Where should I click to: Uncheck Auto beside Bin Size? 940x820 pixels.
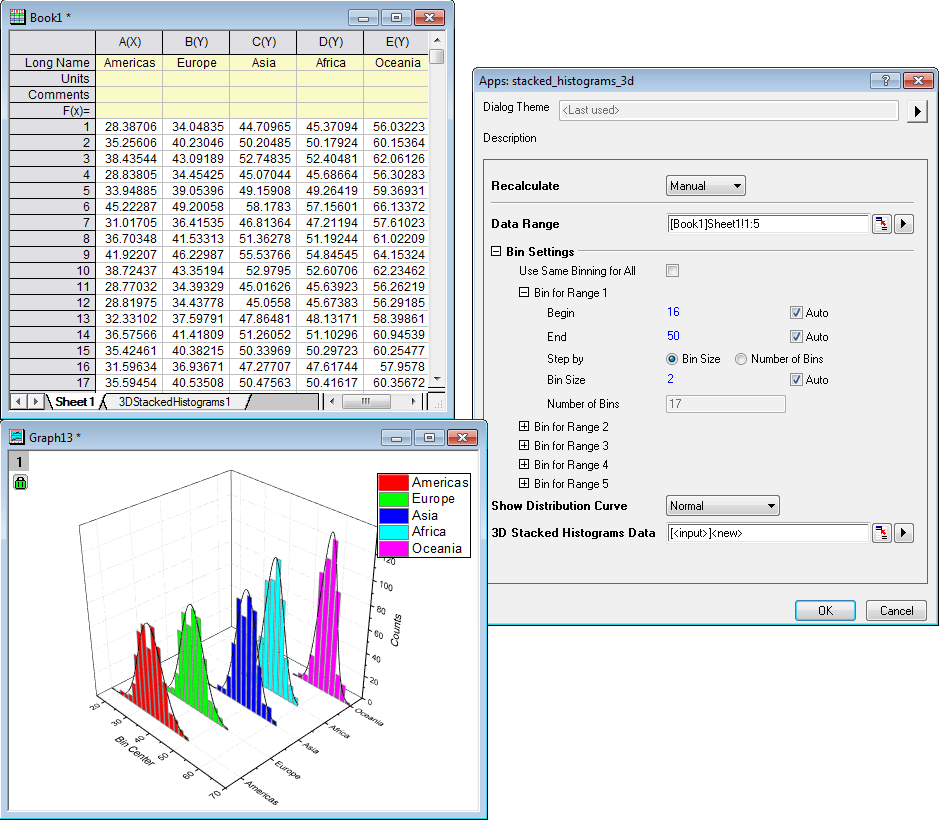pyautogui.click(x=799, y=380)
